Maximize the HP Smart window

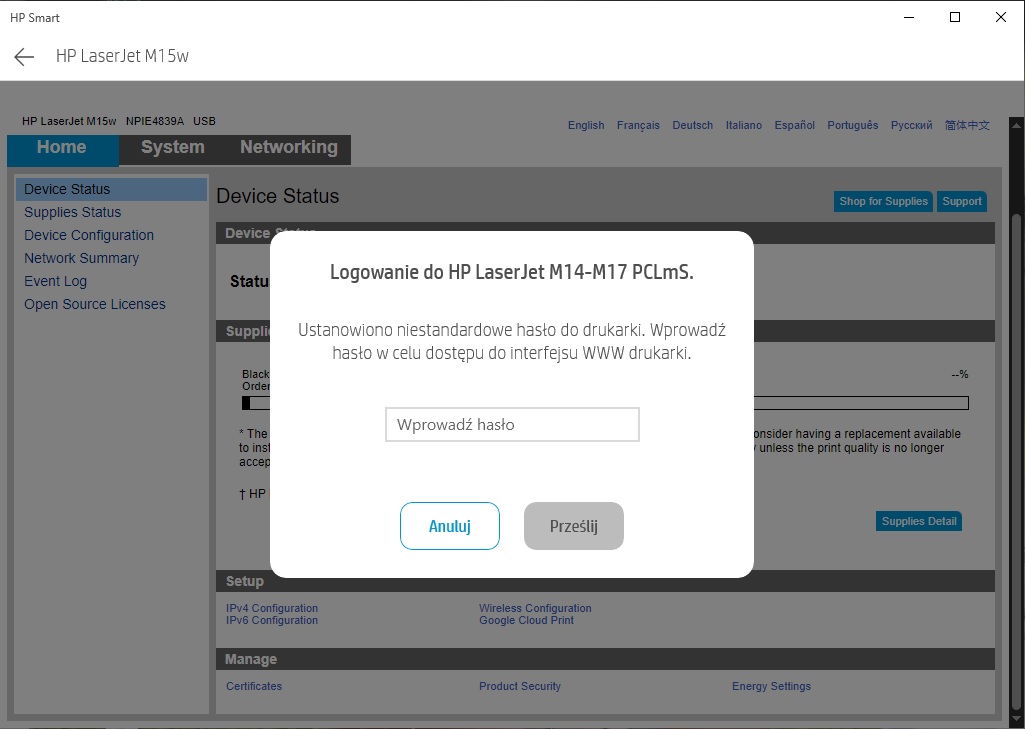pyautogui.click(x=954, y=18)
